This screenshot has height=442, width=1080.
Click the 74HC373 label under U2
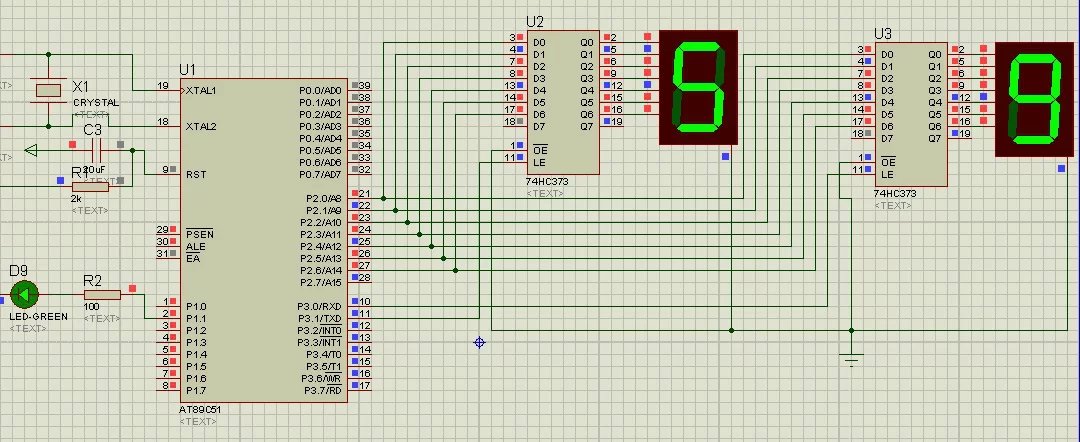[548, 181]
